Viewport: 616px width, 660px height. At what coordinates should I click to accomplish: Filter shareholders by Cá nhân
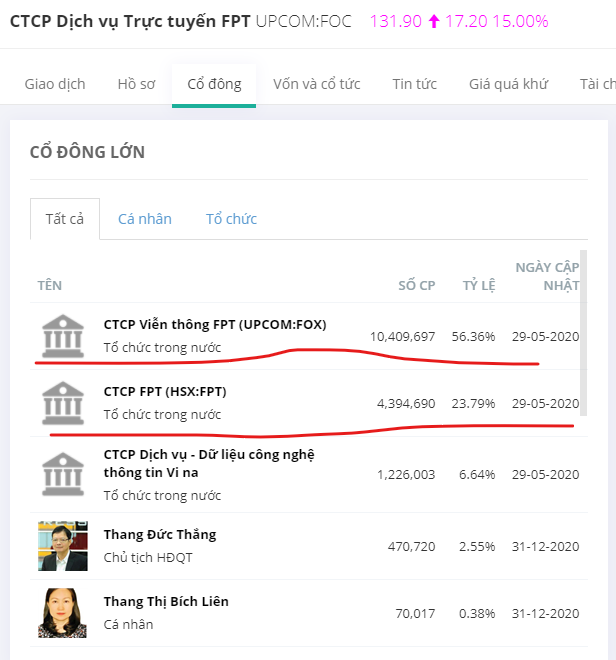[145, 219]
